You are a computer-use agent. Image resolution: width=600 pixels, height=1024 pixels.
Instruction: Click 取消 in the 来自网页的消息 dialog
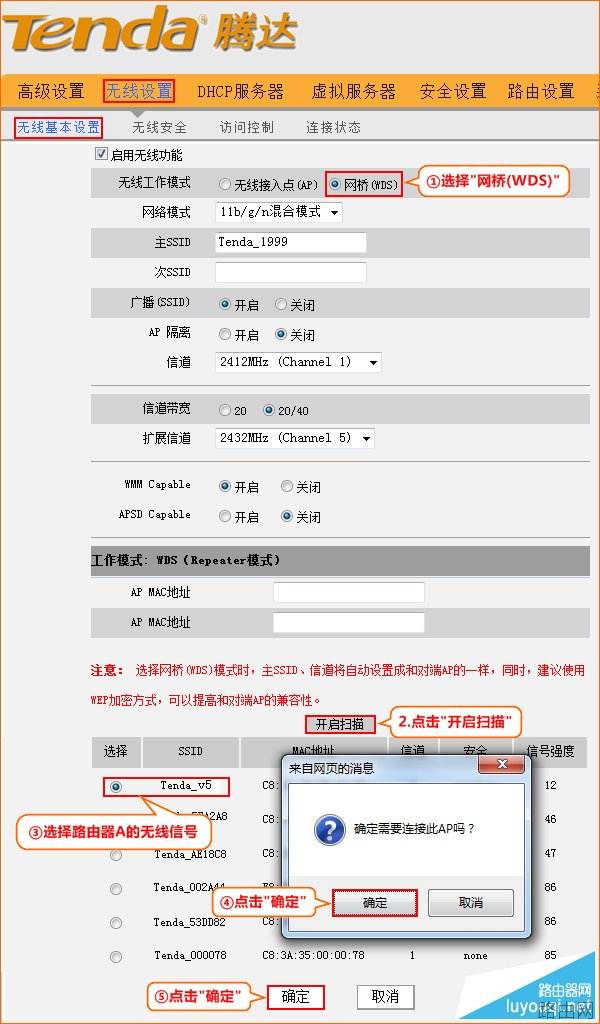pos(471,903)
